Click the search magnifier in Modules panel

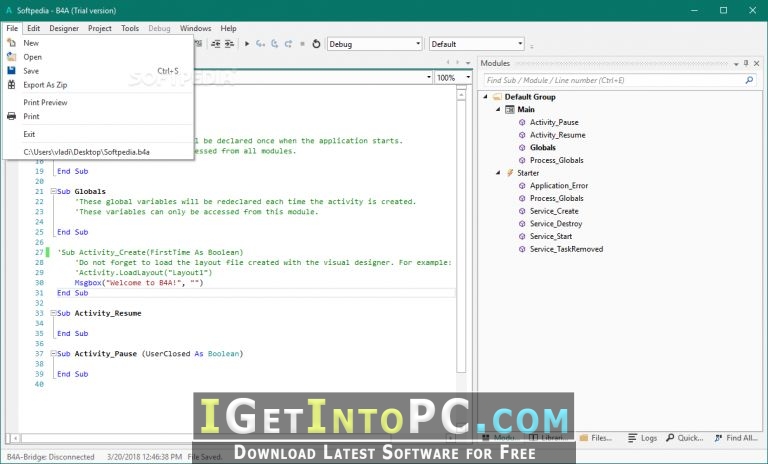point(749,80)
